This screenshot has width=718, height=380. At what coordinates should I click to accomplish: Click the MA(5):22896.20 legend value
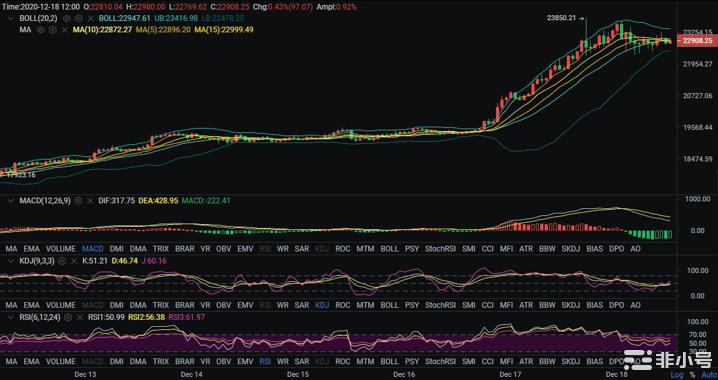click(163, 30)
